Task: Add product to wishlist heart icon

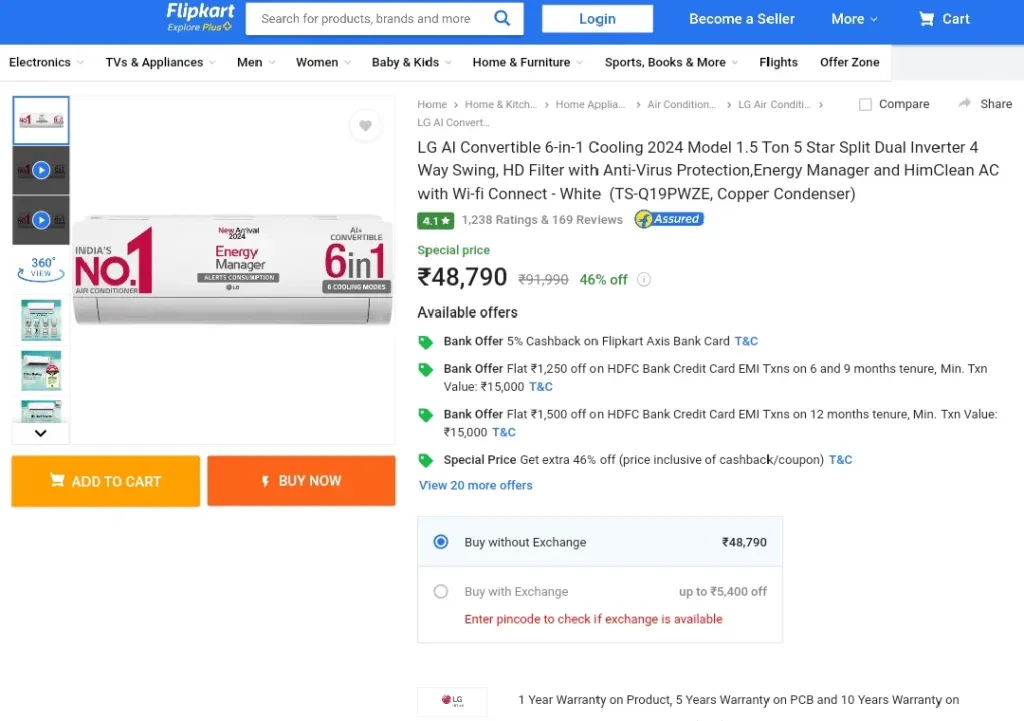Action: (365, 126)
